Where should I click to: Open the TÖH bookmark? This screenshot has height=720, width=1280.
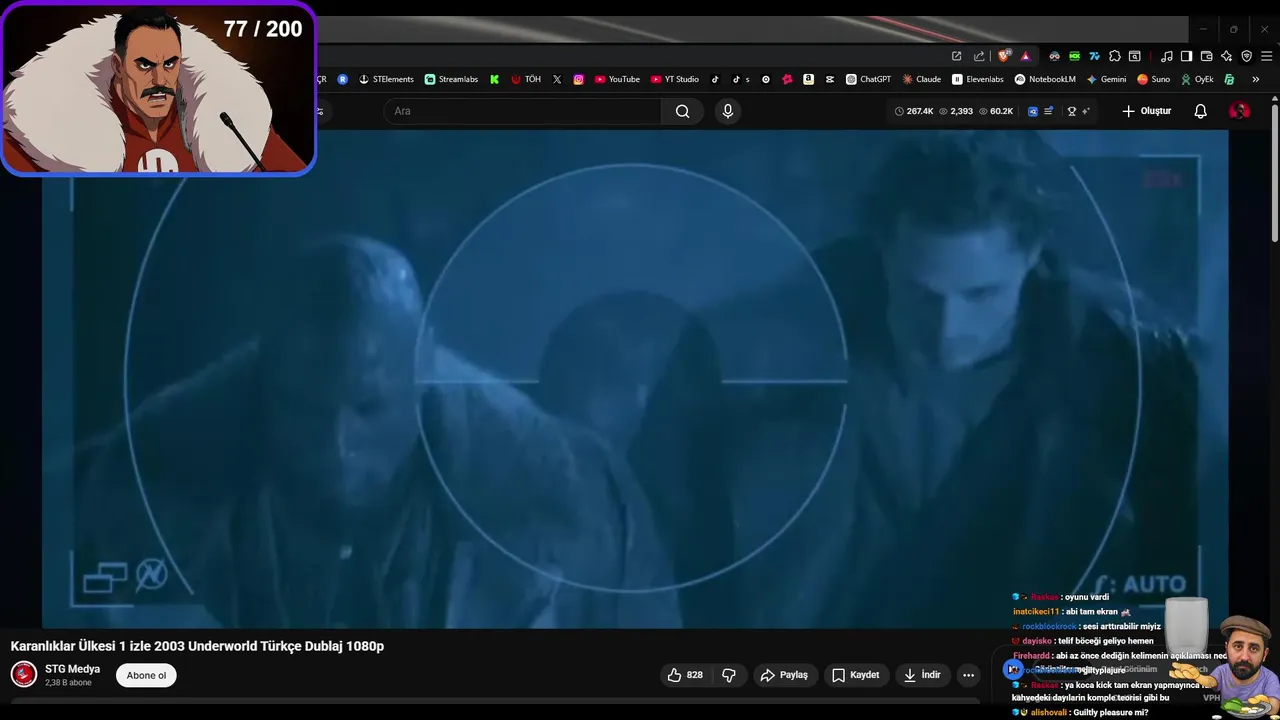[526, 79]
